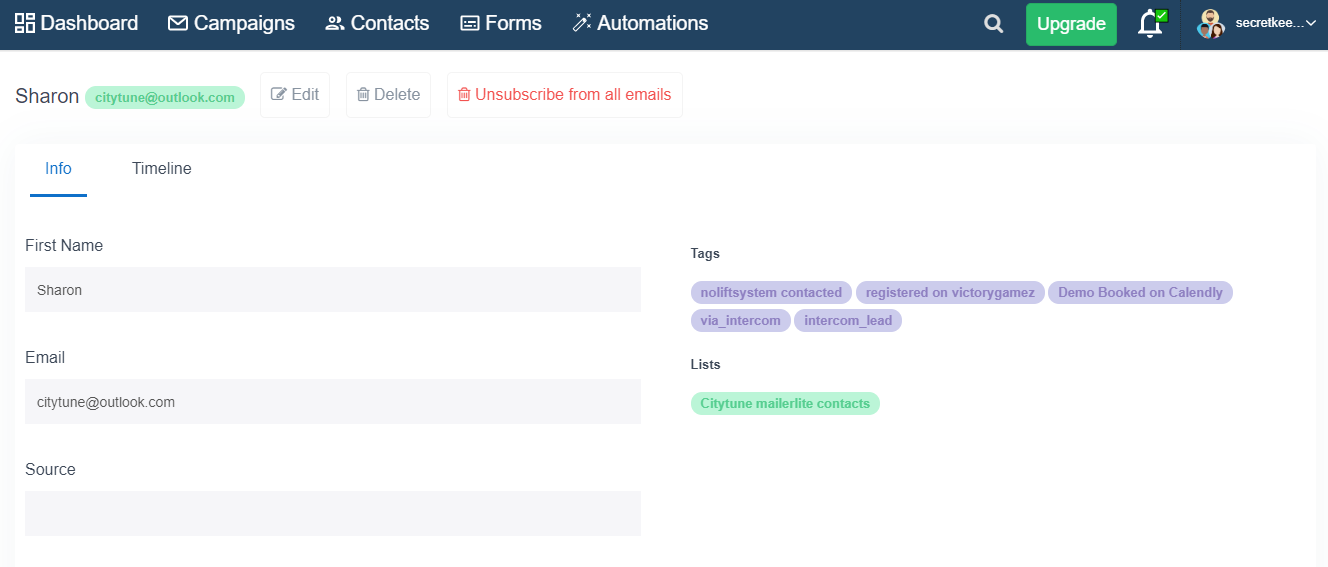Open the search magnifier icon
Image resolution: width=1328 pixels, height=567 pixels.
[993, 24]
